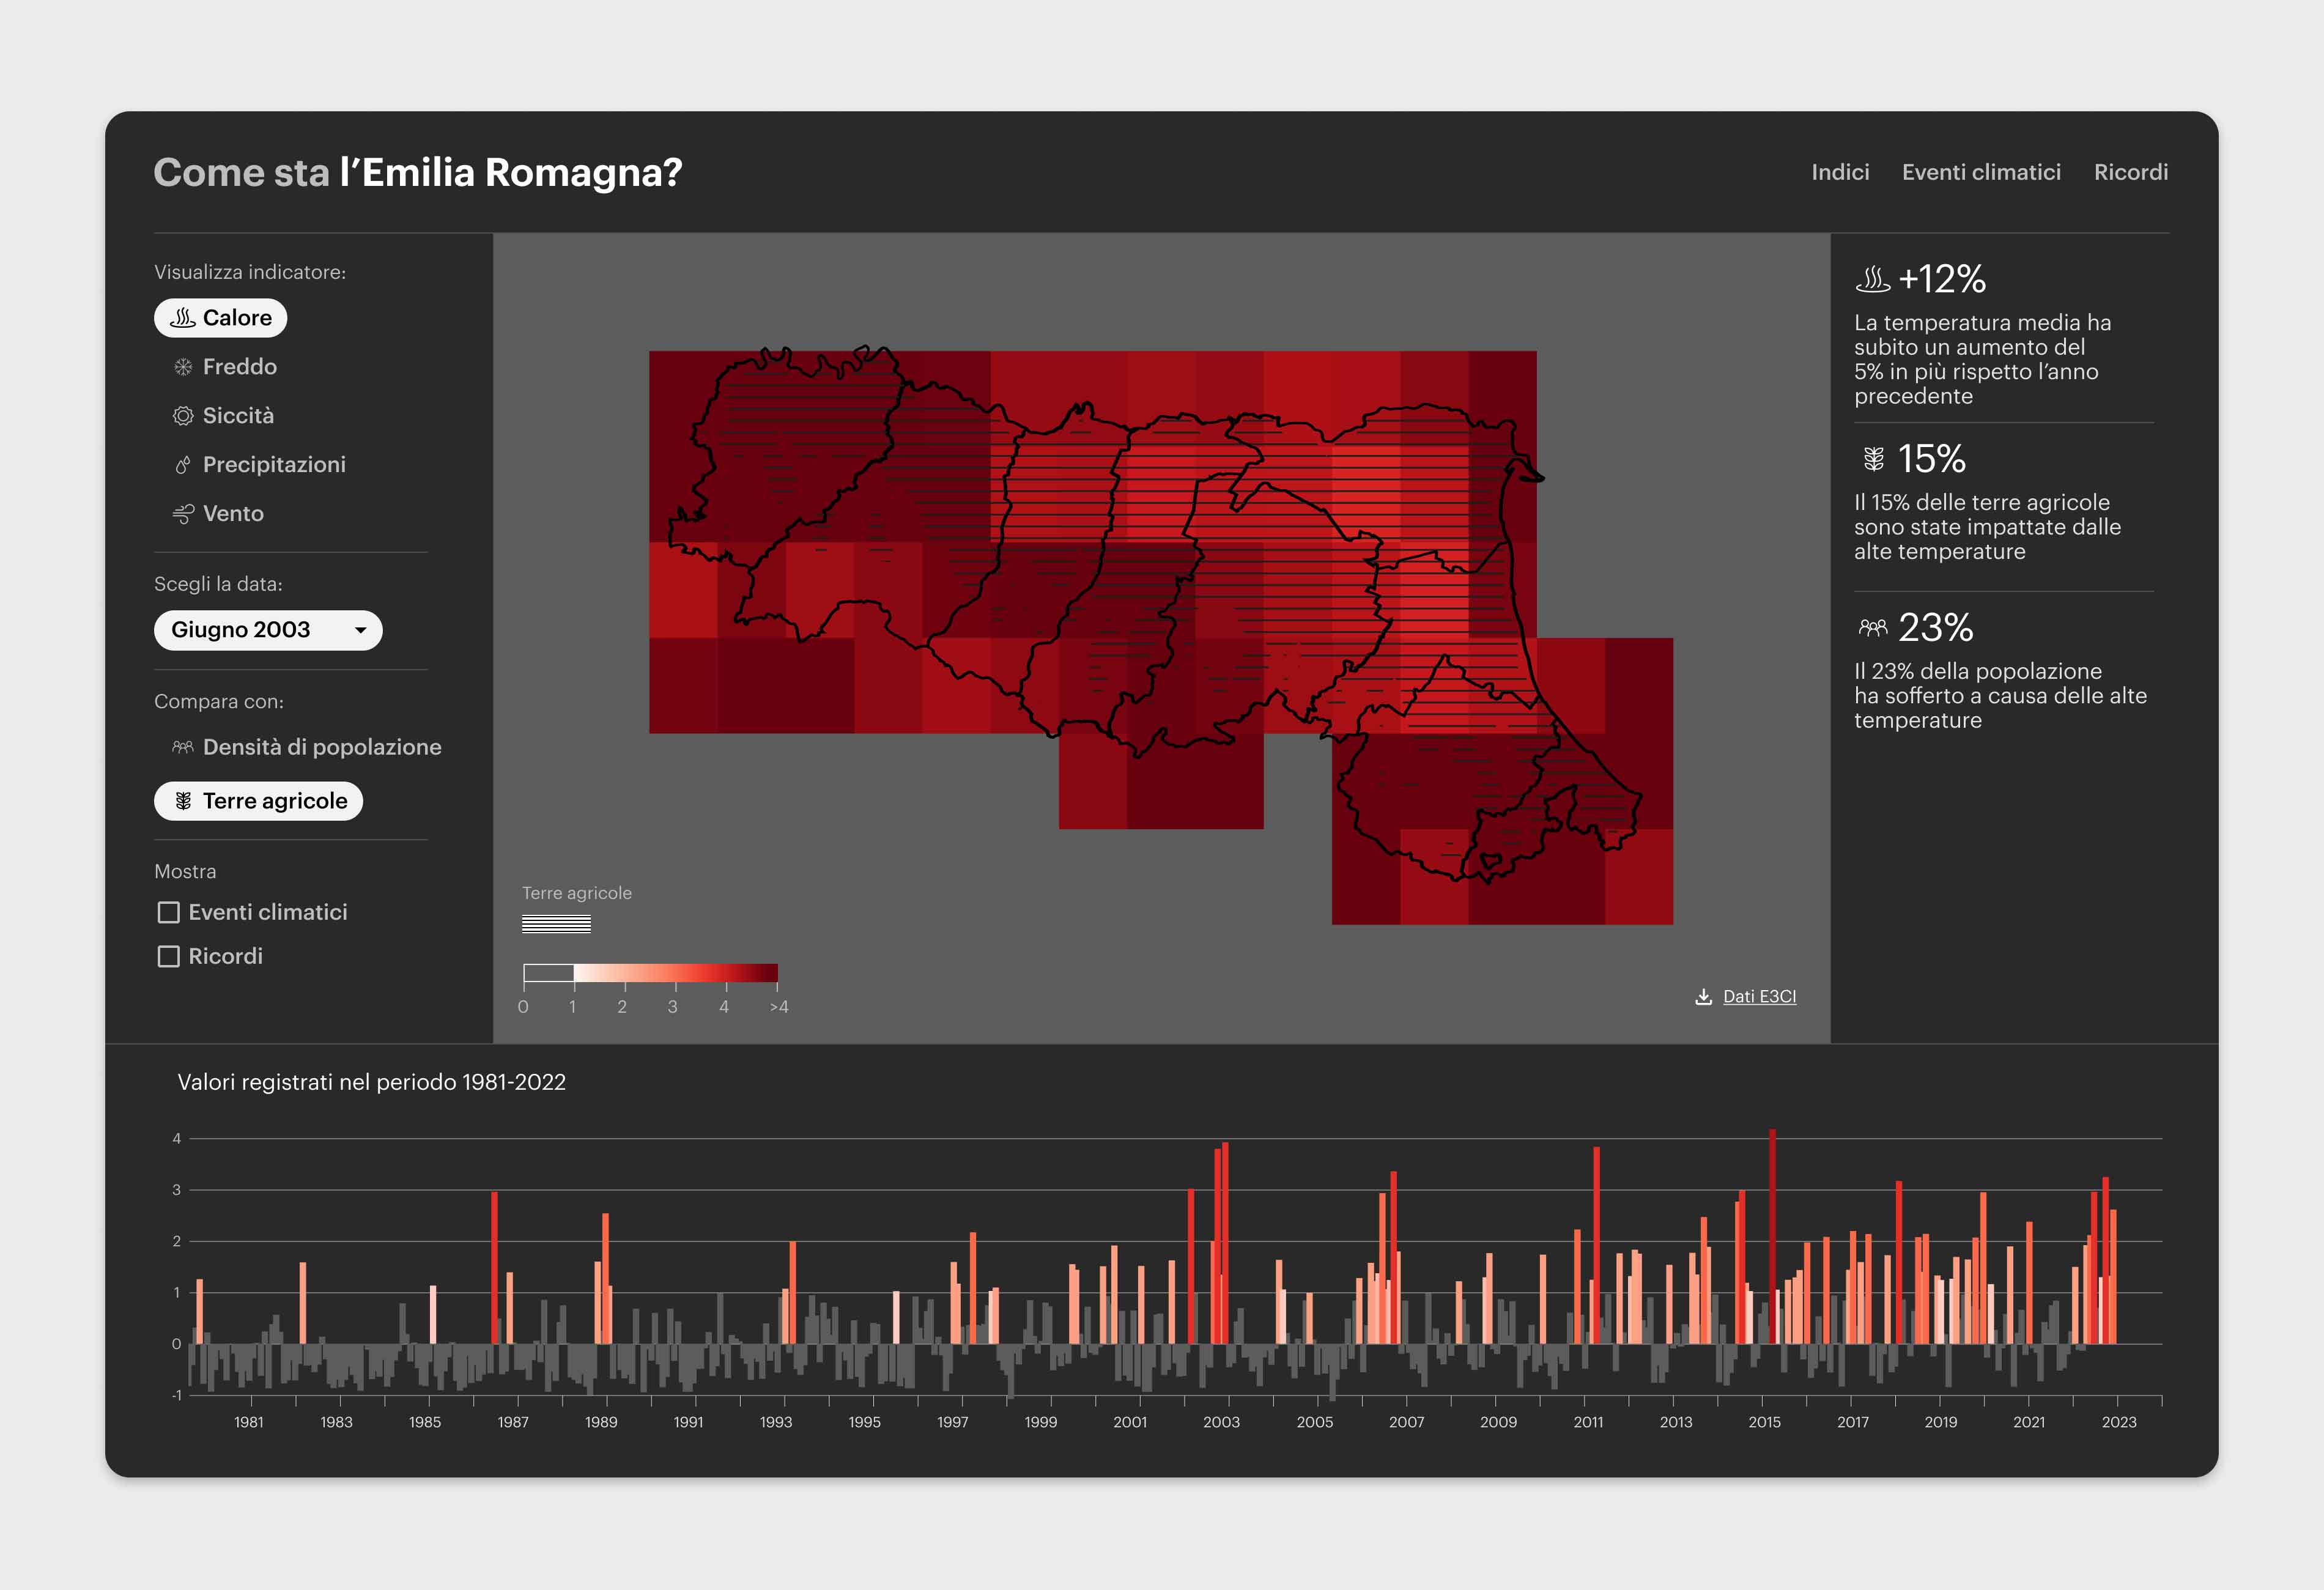Select the Vento wind icon

tap(182, 513)
